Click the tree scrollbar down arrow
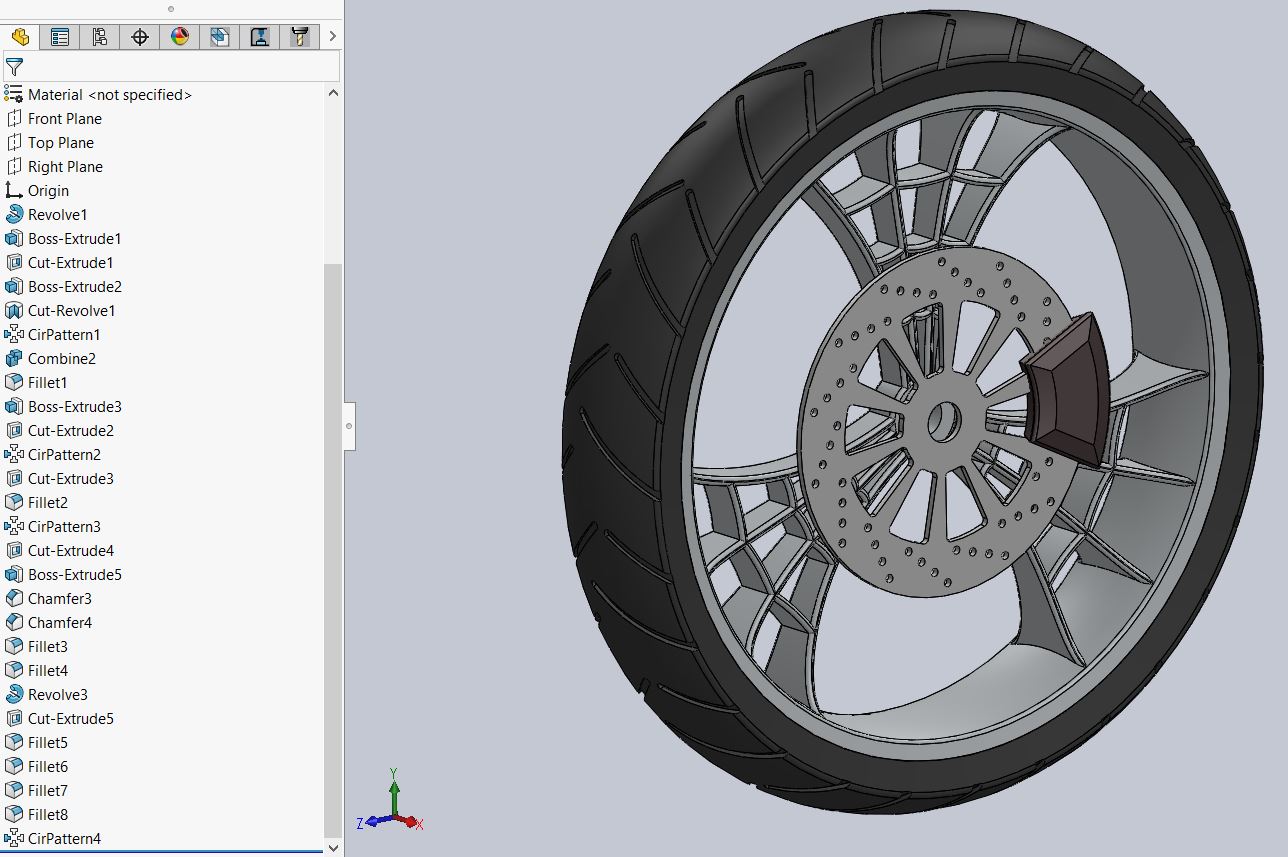 coord(333,847)
